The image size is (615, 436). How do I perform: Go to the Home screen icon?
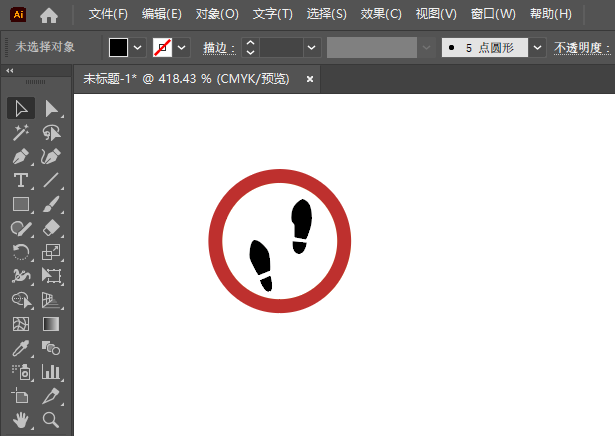pyautogui.click(x=49, y=15)
